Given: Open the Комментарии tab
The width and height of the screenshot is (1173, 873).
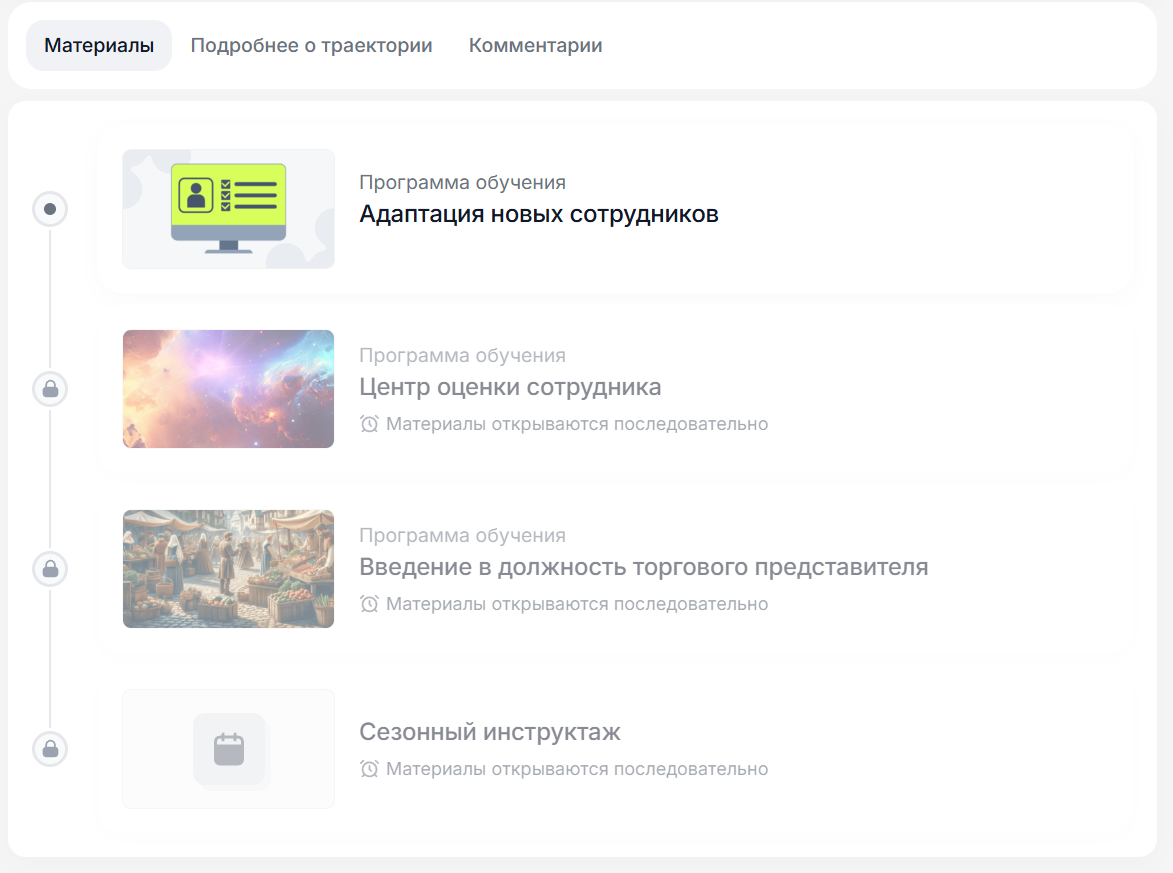Looking at the screenshot, I should (x=536, y=46).
